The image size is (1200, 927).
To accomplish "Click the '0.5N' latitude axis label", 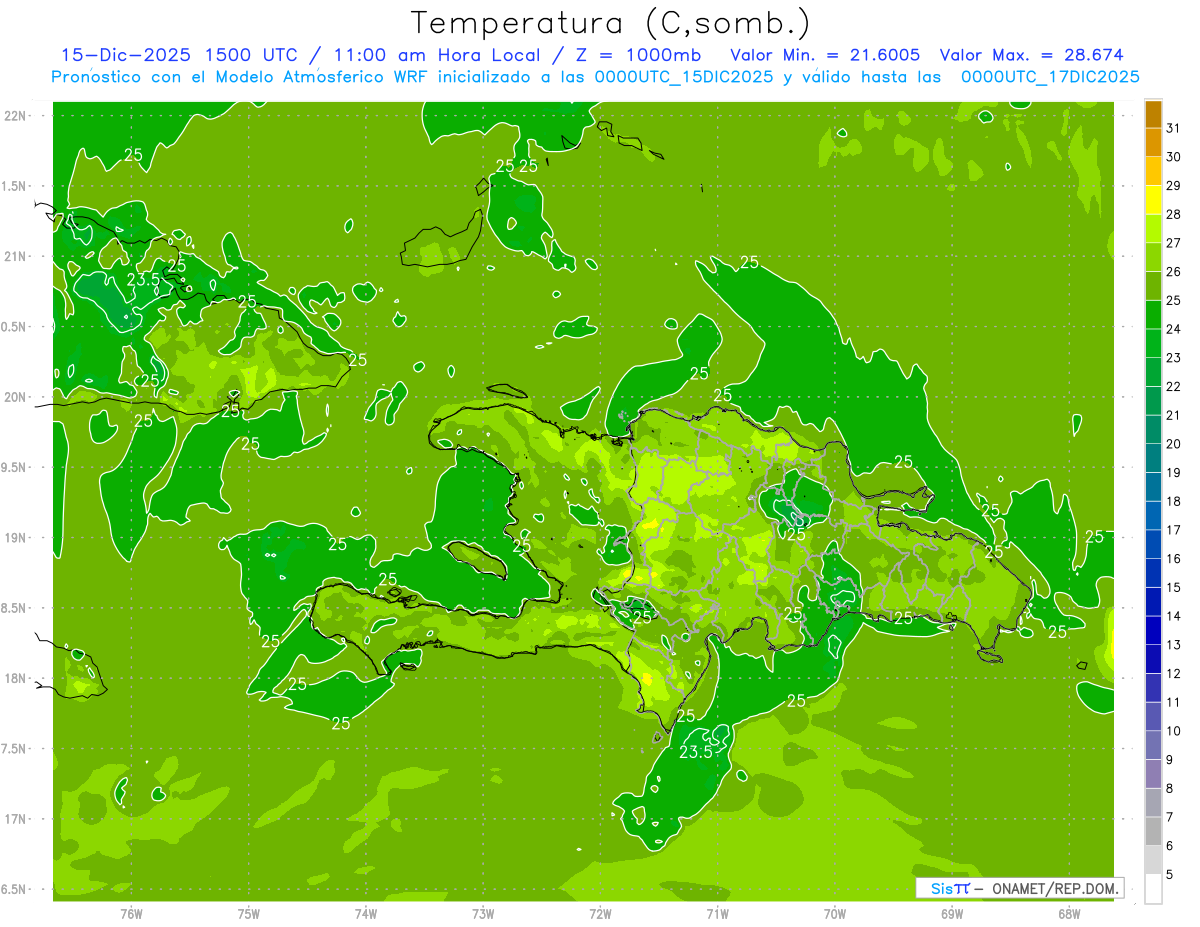I will (15, 327).
